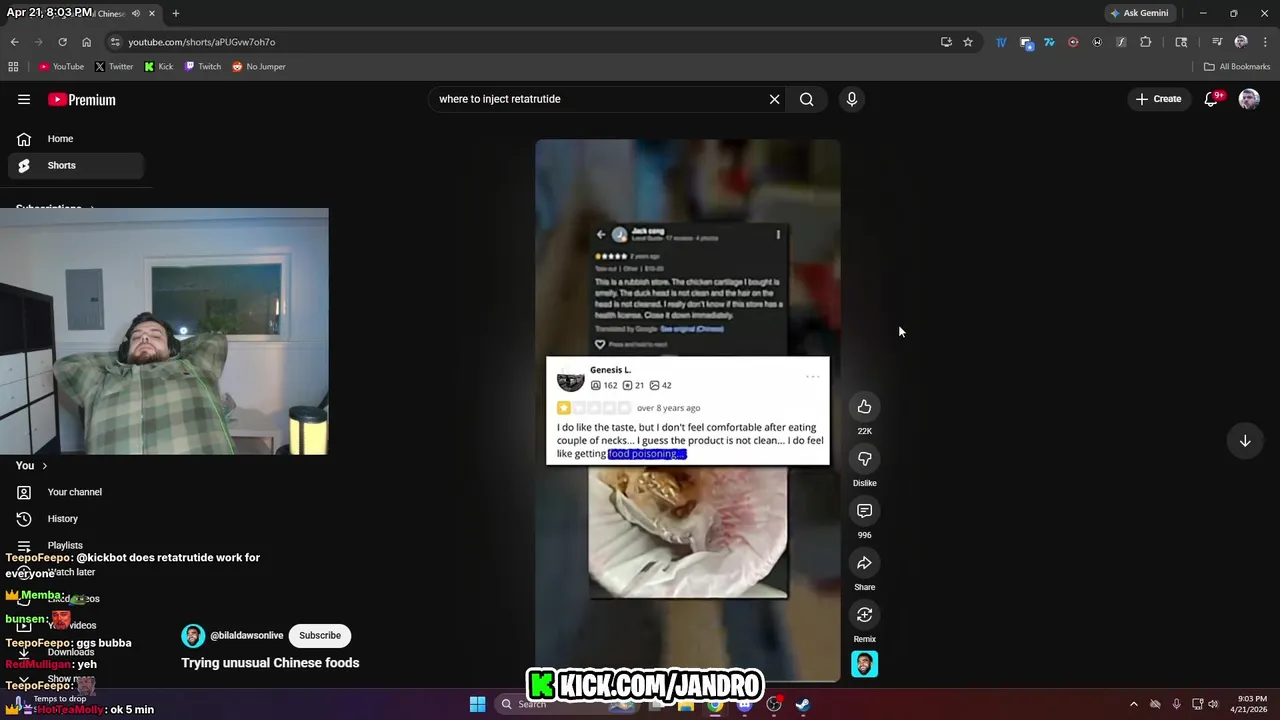View site information icon in address bar
The image size is (1280, 720).
tap(115, 42)
